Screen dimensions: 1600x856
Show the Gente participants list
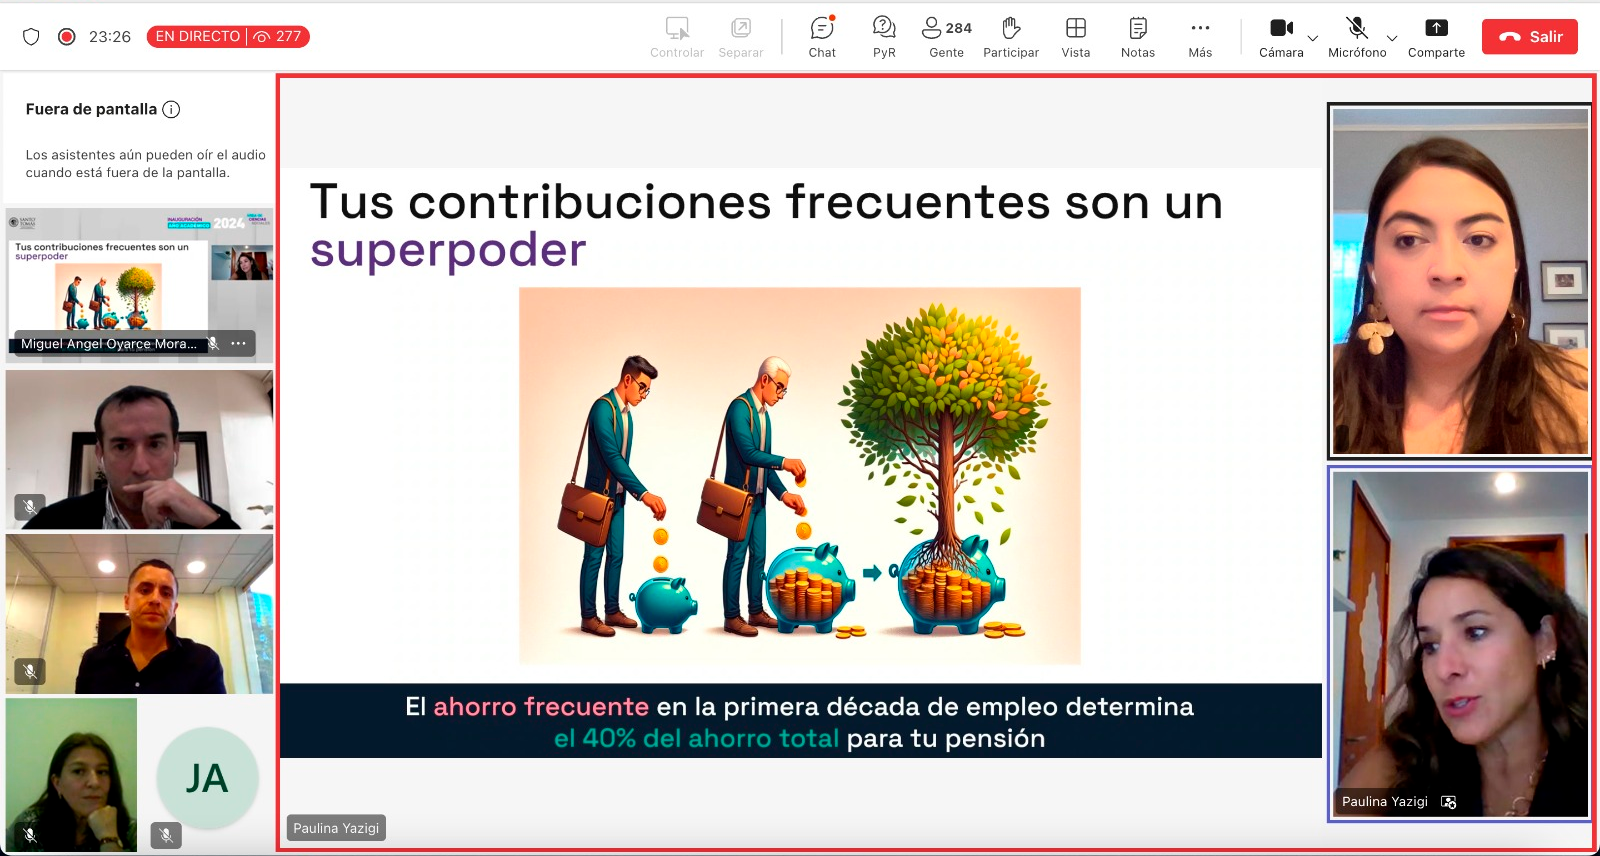tap(946, 37)
